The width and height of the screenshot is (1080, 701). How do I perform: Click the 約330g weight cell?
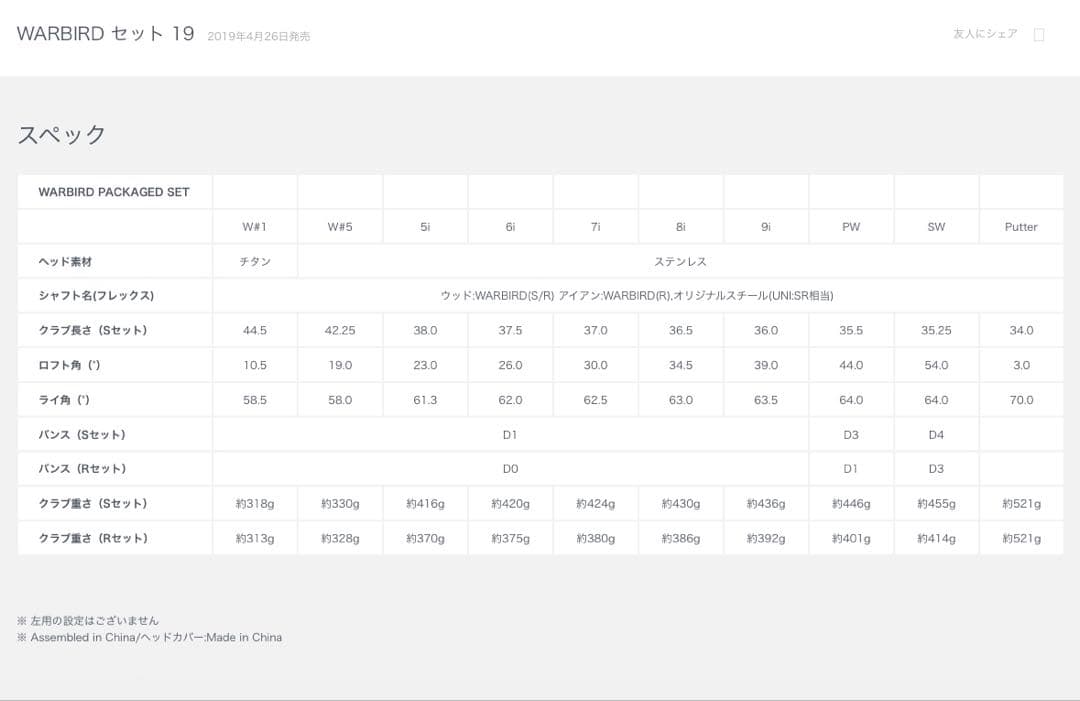(340, 504)
